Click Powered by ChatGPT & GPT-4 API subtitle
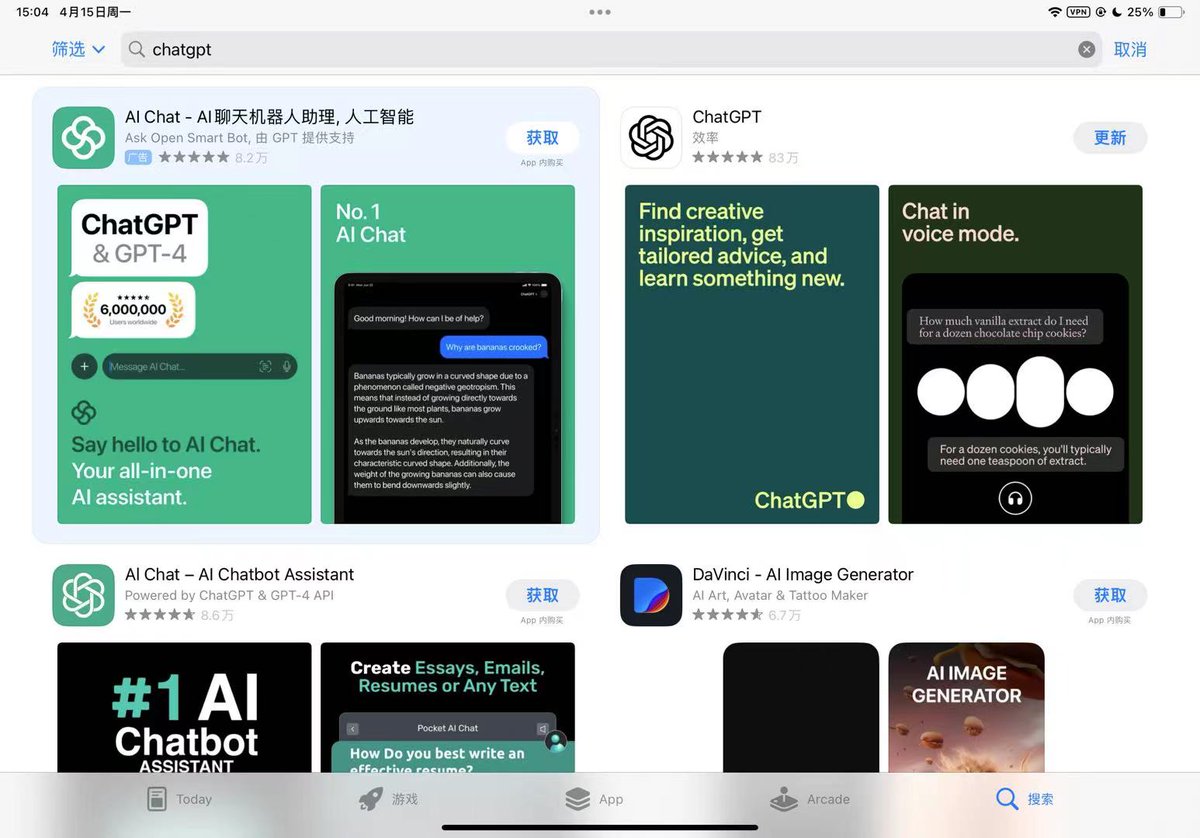This screenshot has width=1200, height=838. point(229,595)
